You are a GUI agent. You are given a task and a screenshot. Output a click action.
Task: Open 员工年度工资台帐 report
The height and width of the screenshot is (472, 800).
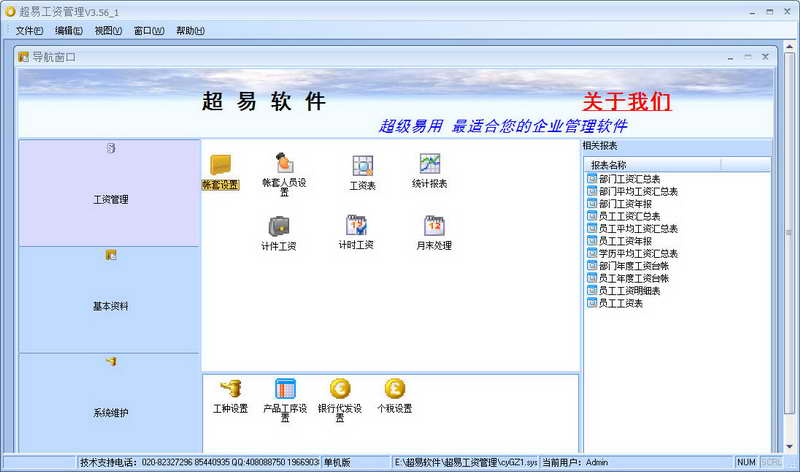pos(628,278)
